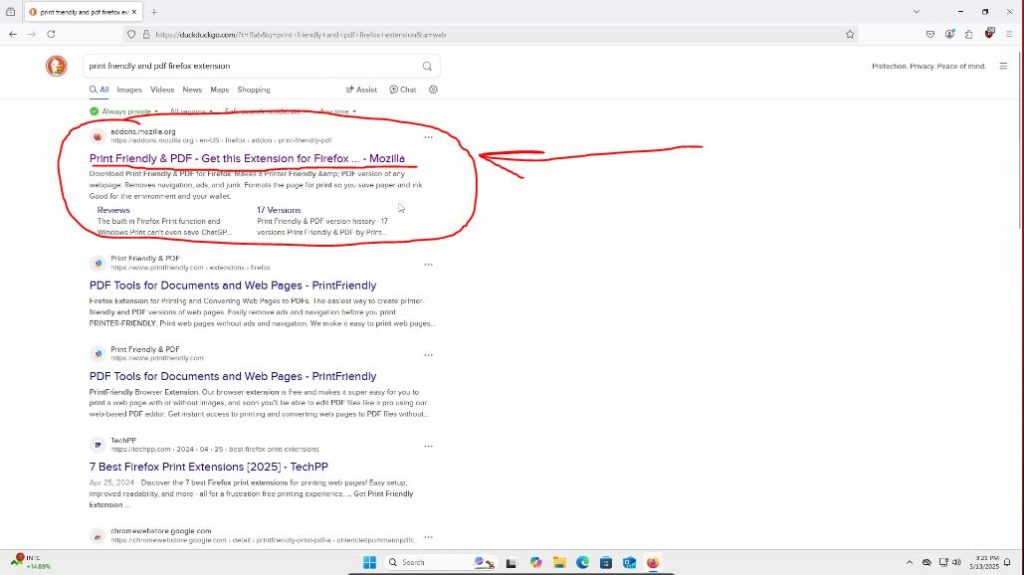The height and width of the screenshot is (575, 1024).
Task: Go back using the browser back arrow
Action: pyautogui.click(x=13, y=34)
